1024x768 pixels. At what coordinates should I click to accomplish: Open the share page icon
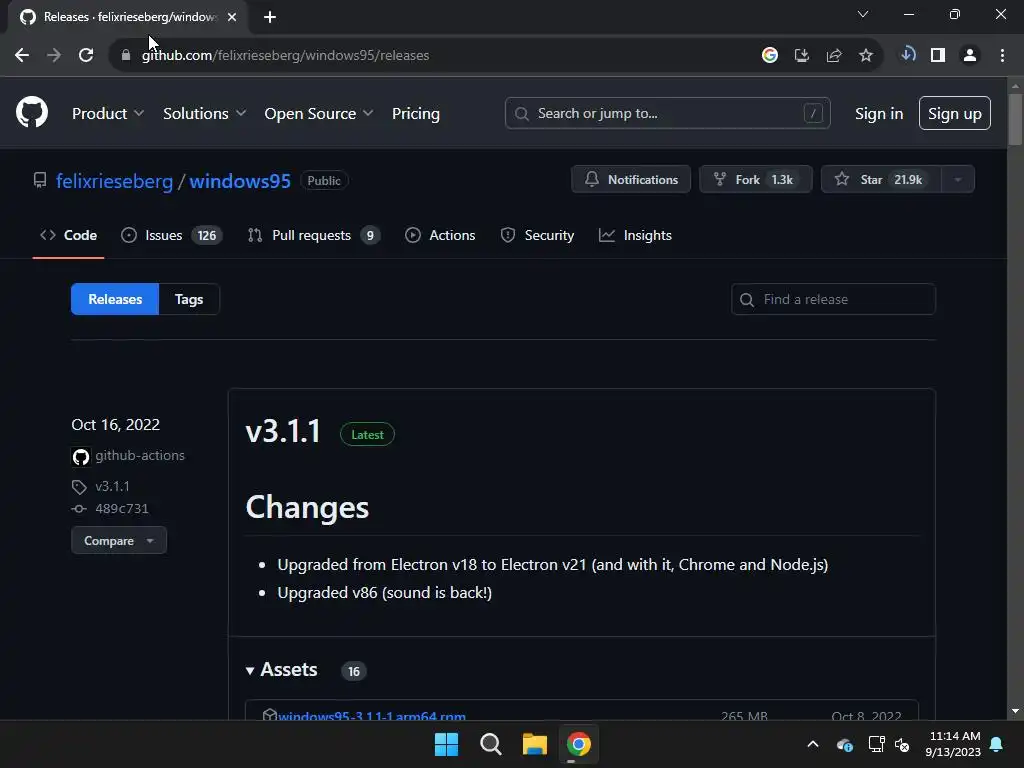tap(834, 56)
